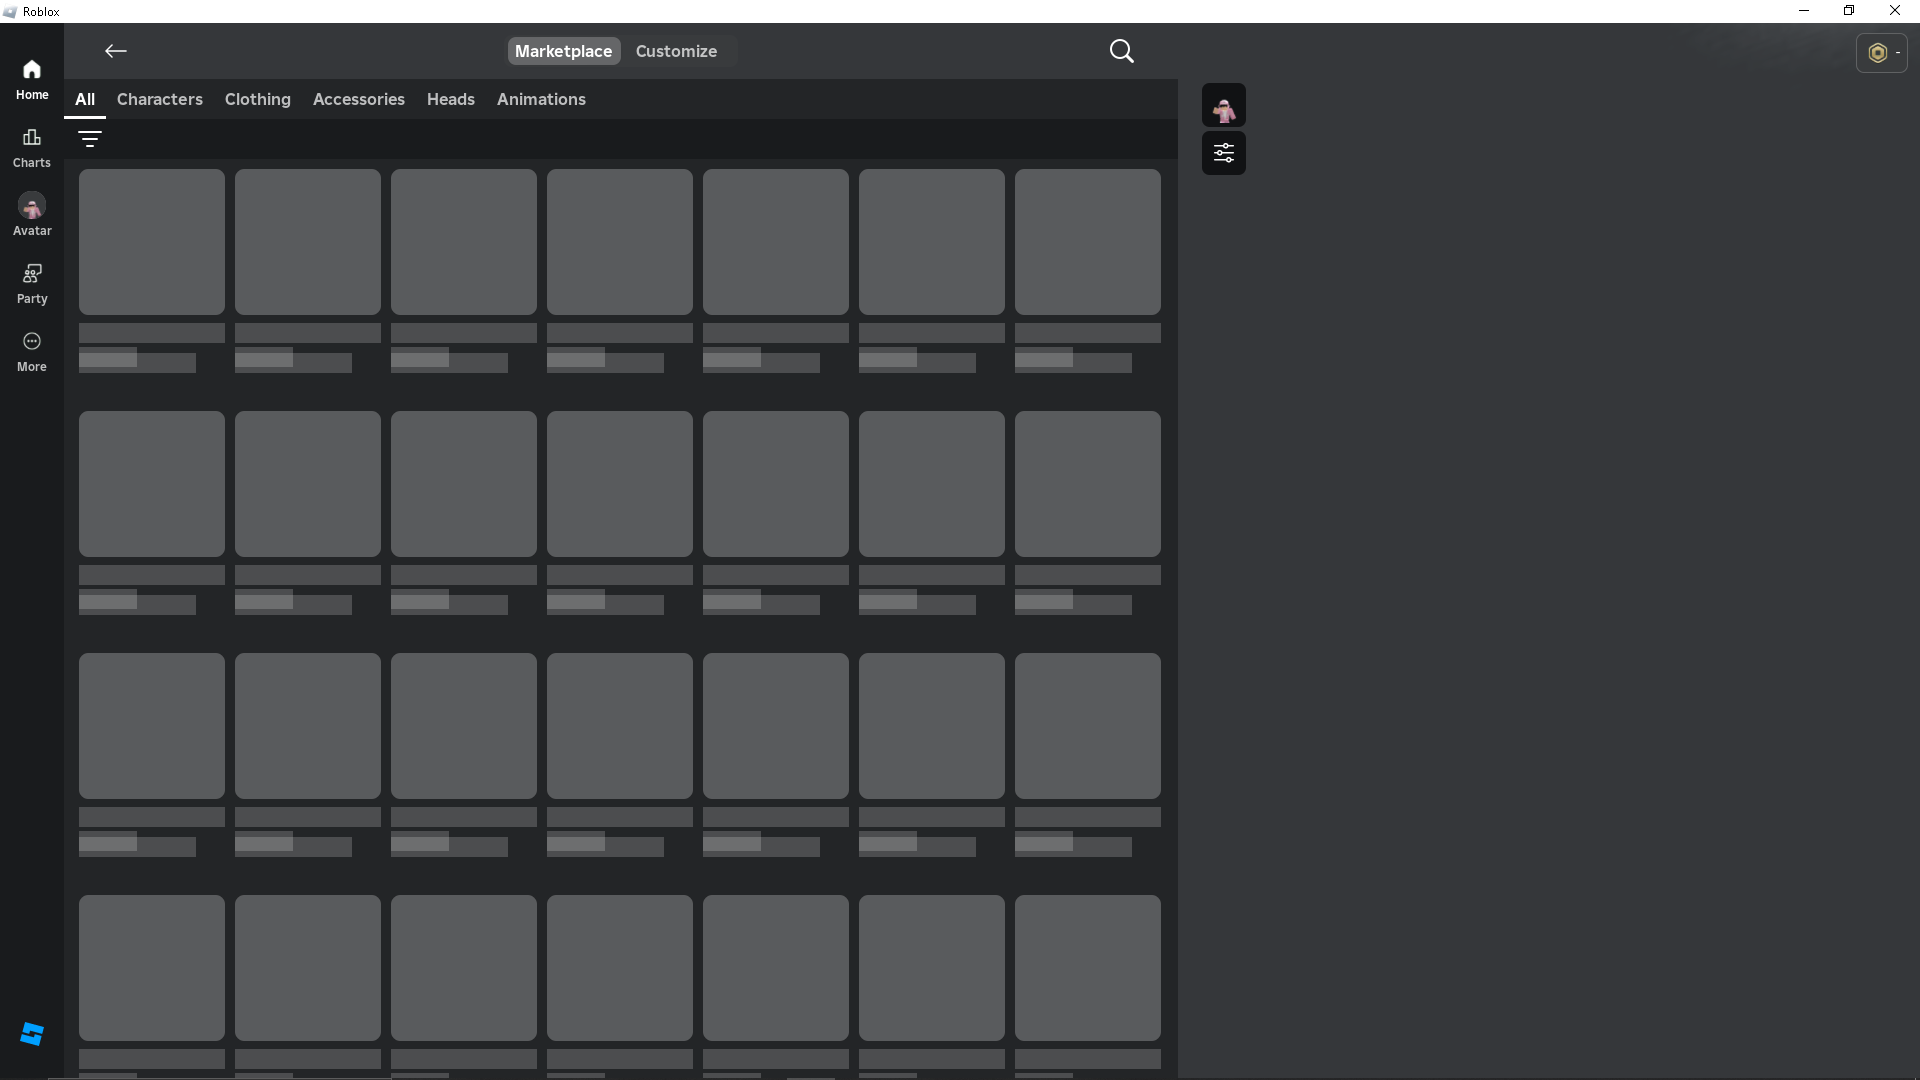This screenshot has width=1920, height=1080.
Task: Switch to Customize view
Action: coord(676,51)
